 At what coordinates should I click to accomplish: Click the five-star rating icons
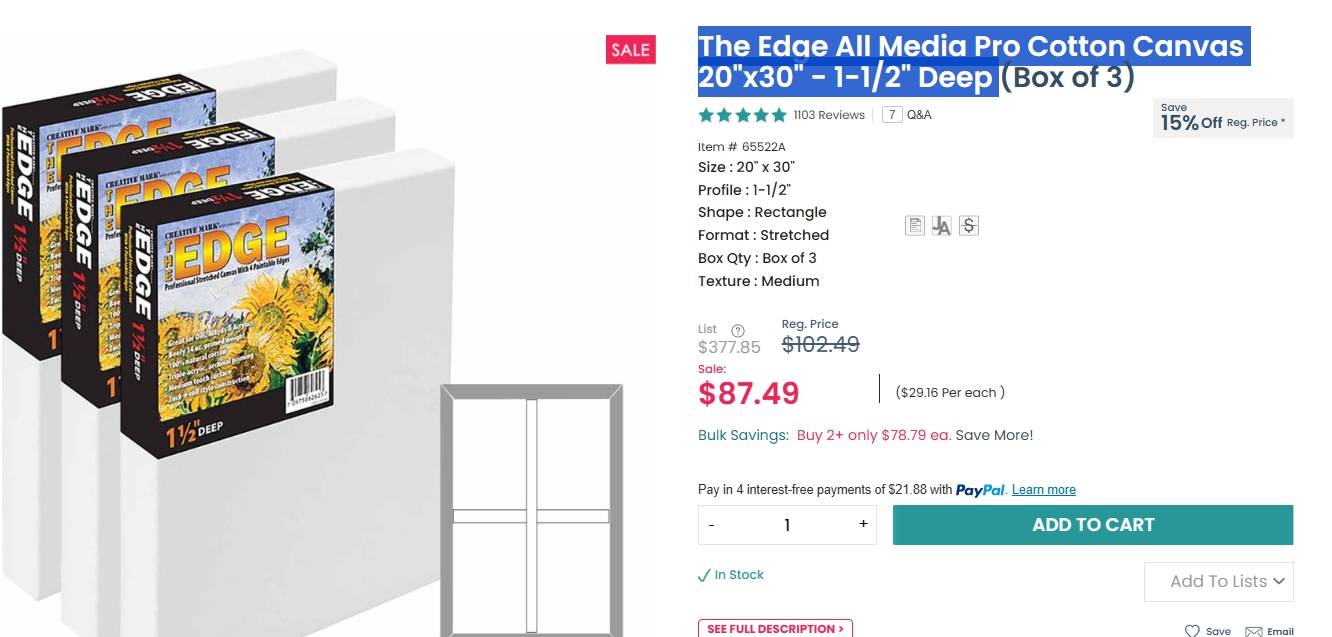click(x=742, y=115)
